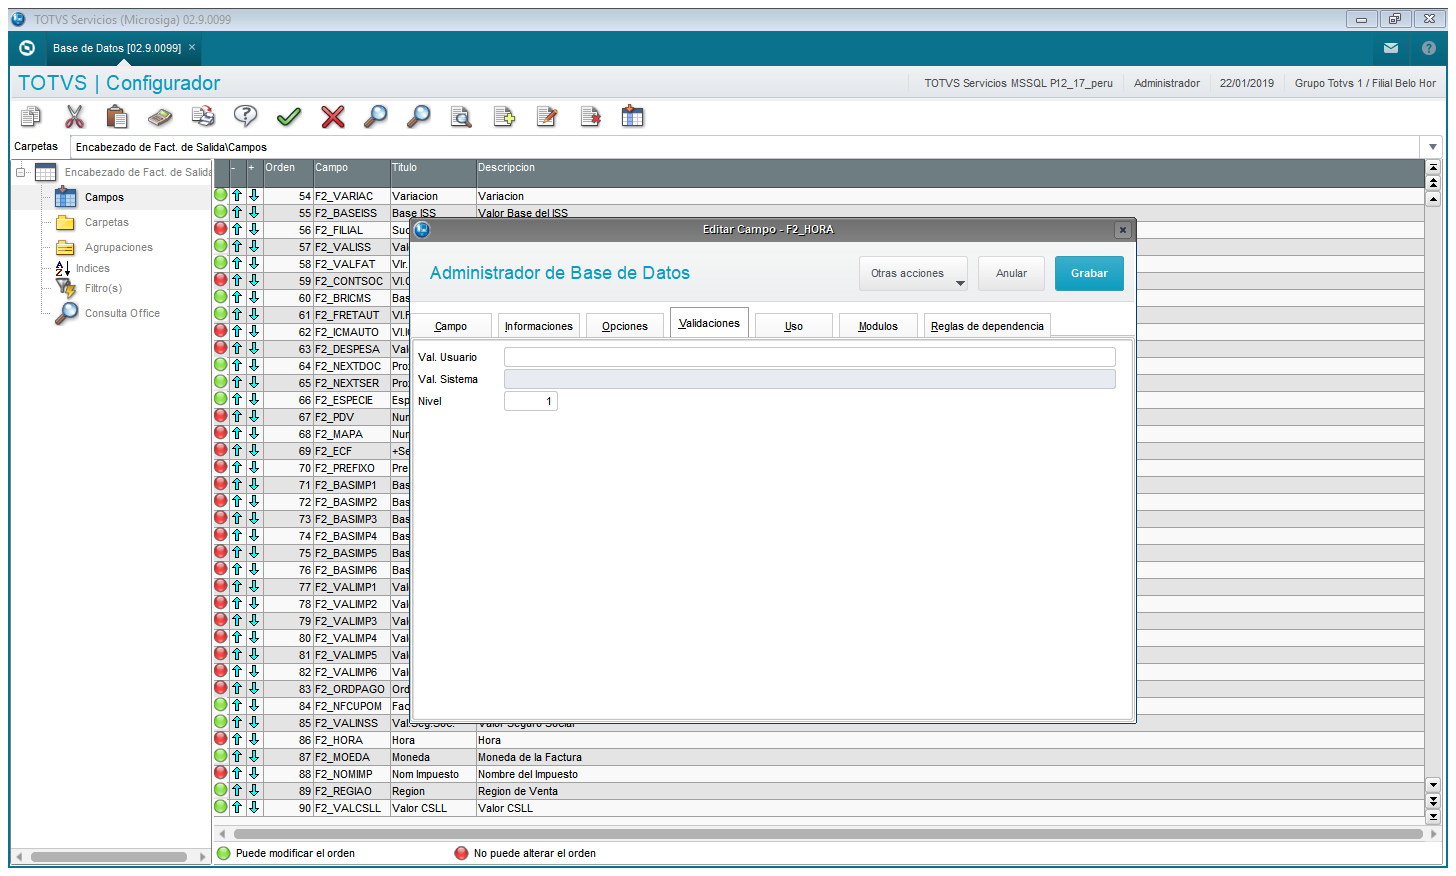The image size is (1456, 876).
Task: Select the Validaciones tab
Action: 709,323
